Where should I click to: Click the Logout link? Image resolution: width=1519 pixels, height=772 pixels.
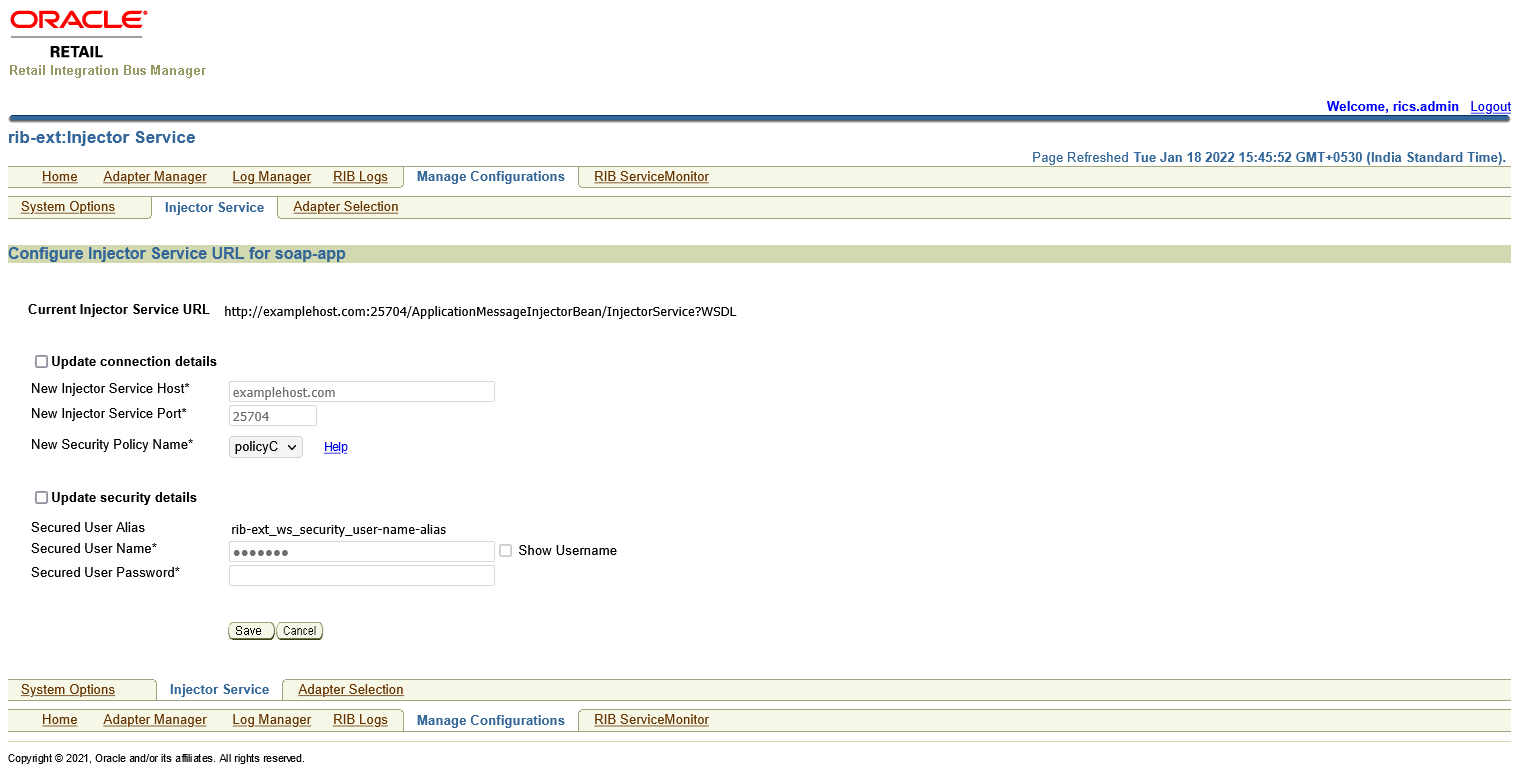(1490, 107)
